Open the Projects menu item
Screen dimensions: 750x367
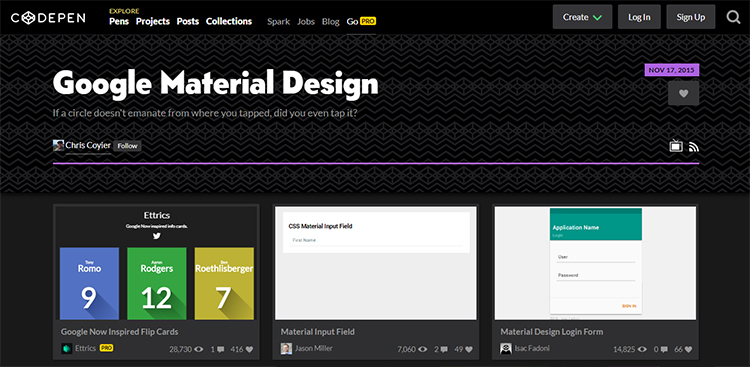pyautogui.click(x=153, y=22)
